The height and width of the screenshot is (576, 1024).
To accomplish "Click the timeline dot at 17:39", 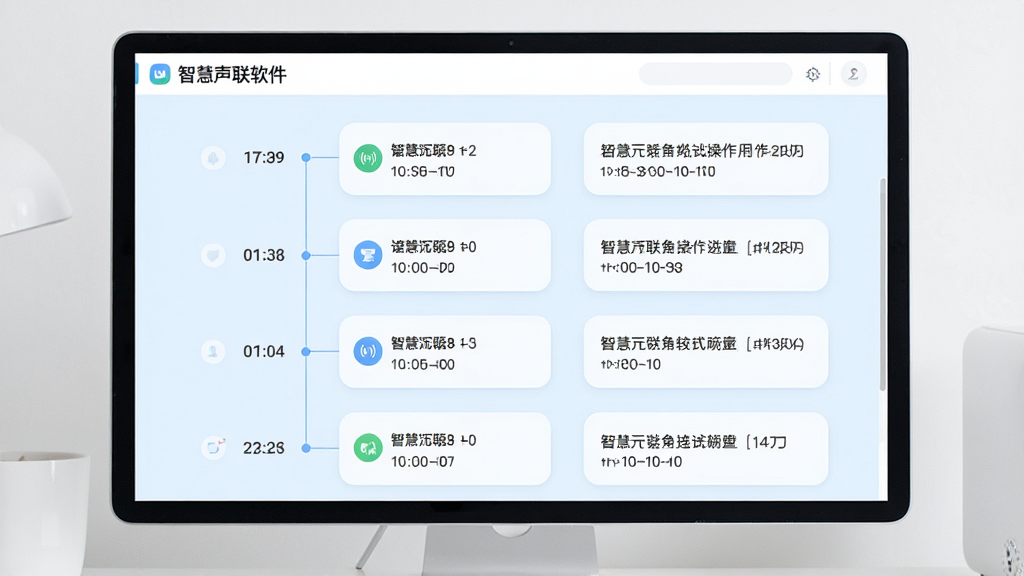I will click(x=306, y=157).
